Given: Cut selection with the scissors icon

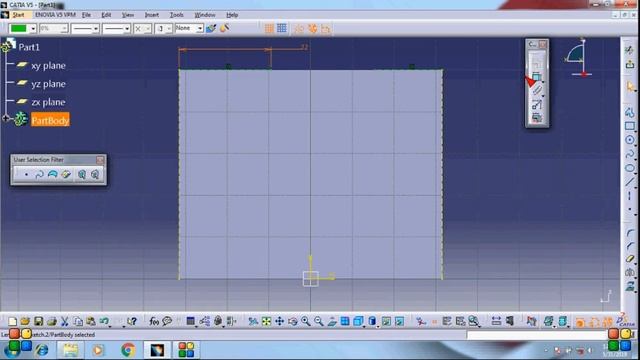Looking at the screenshot, I should click(x=64, y=322).
